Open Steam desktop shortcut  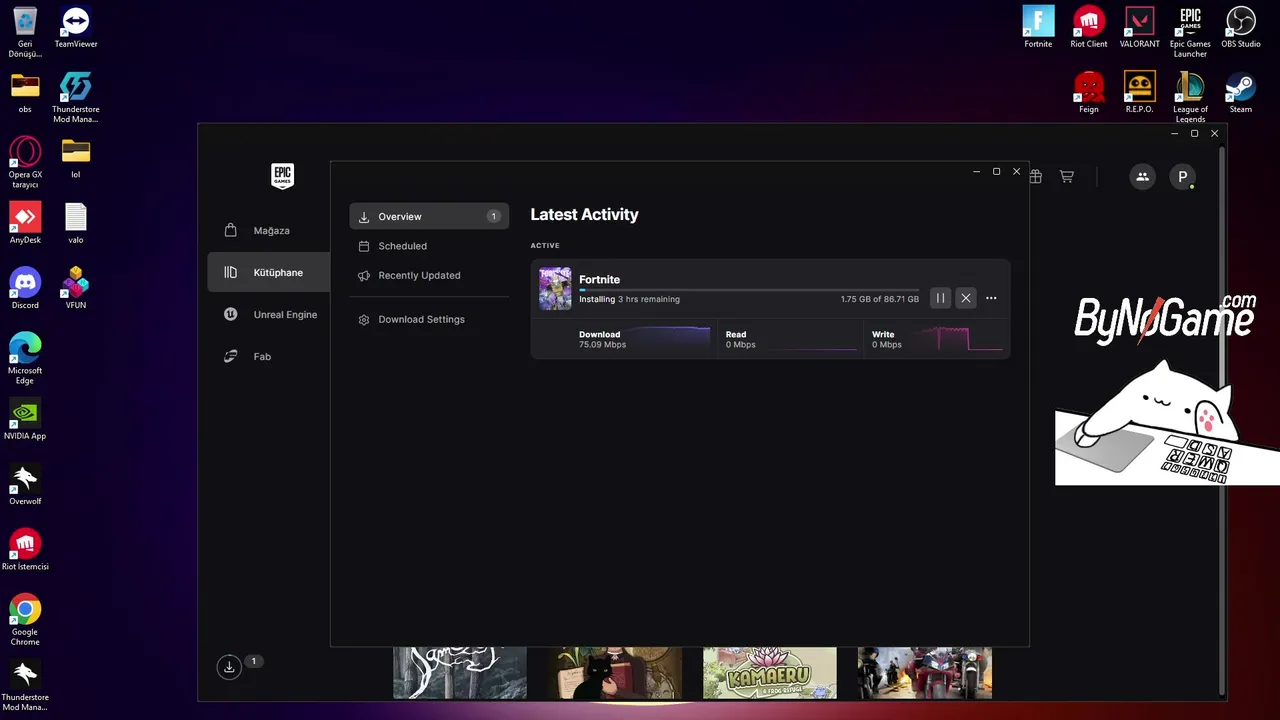(x=1241, y=93)
